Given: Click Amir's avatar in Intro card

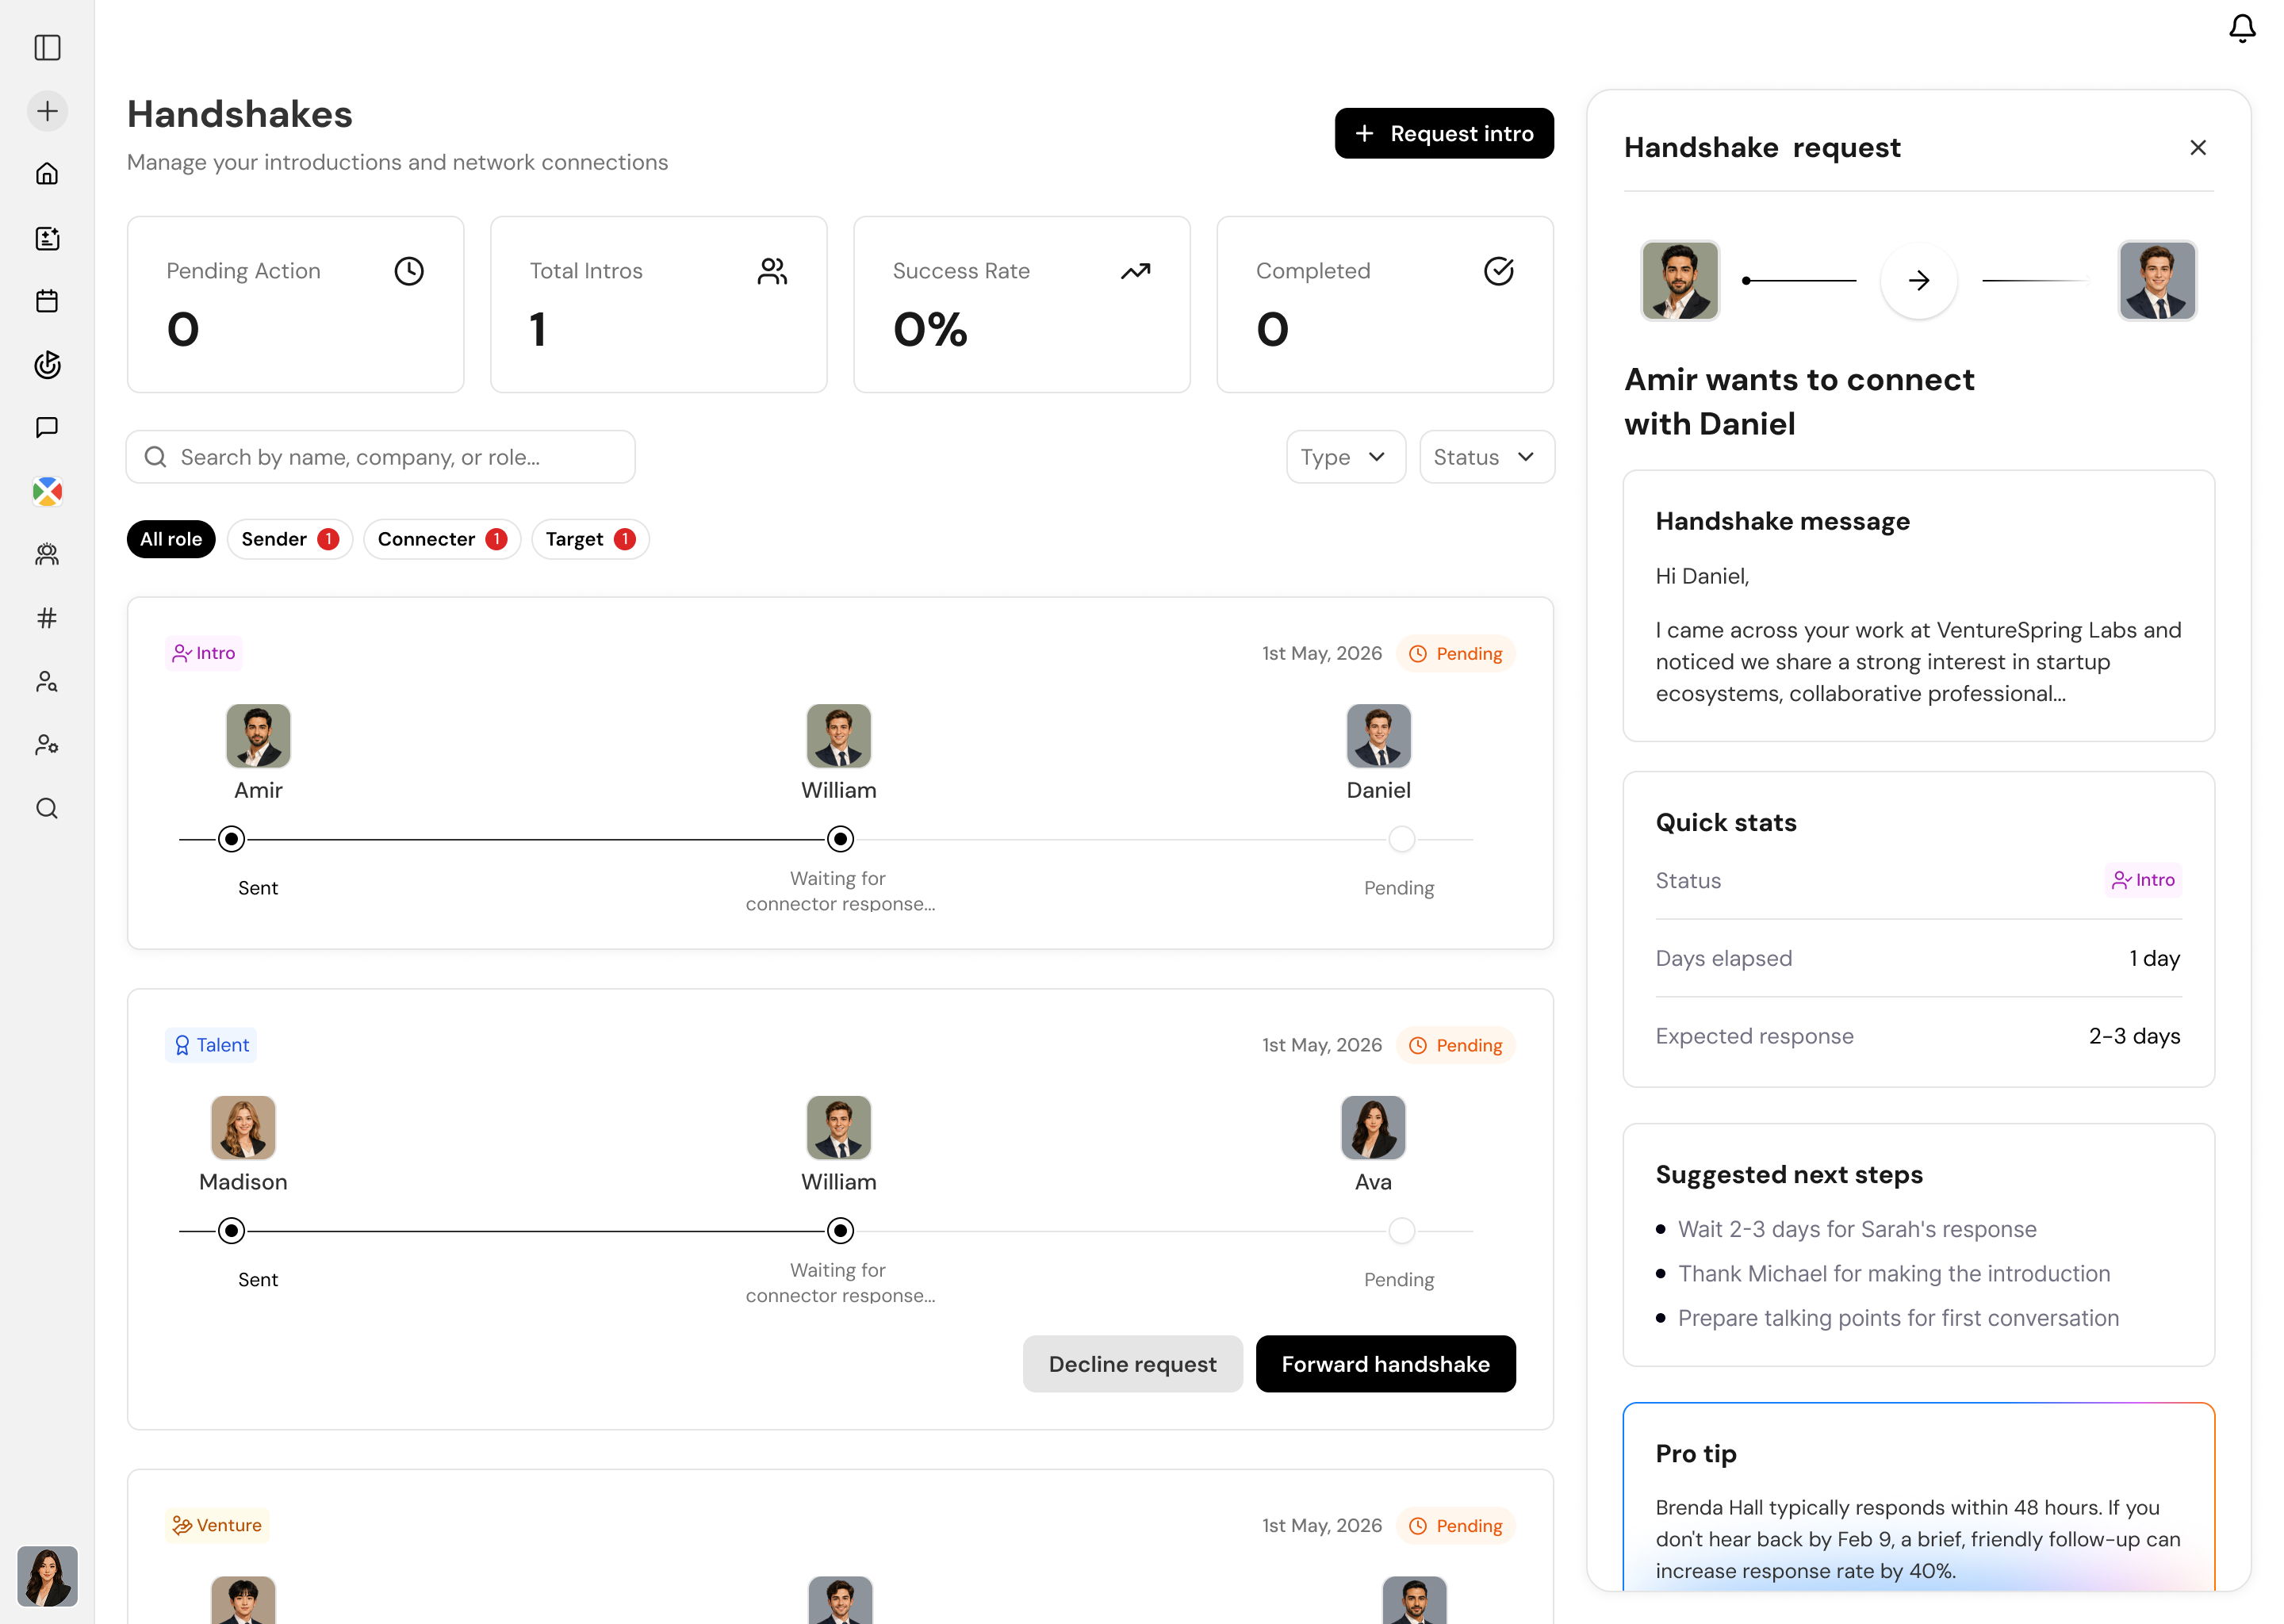Looking at the screenshot, I should (258, 736).
